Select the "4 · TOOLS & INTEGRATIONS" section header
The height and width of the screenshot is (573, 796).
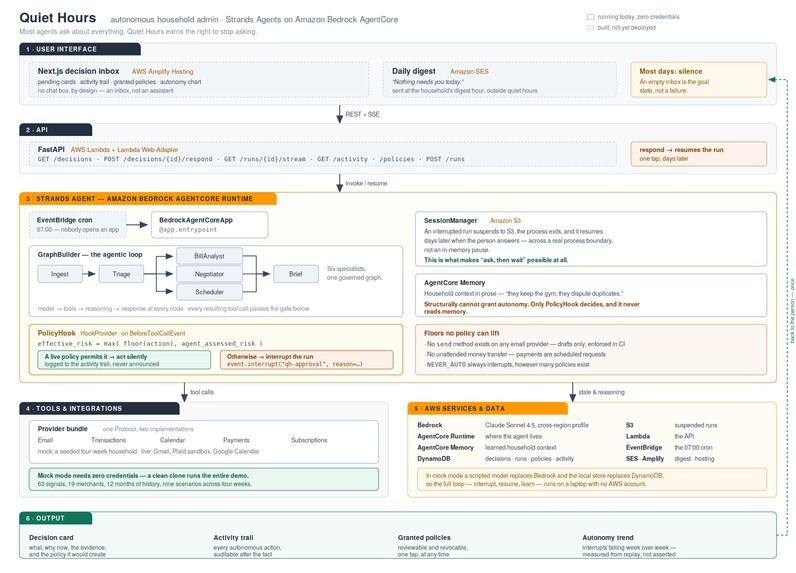point(99,408)
